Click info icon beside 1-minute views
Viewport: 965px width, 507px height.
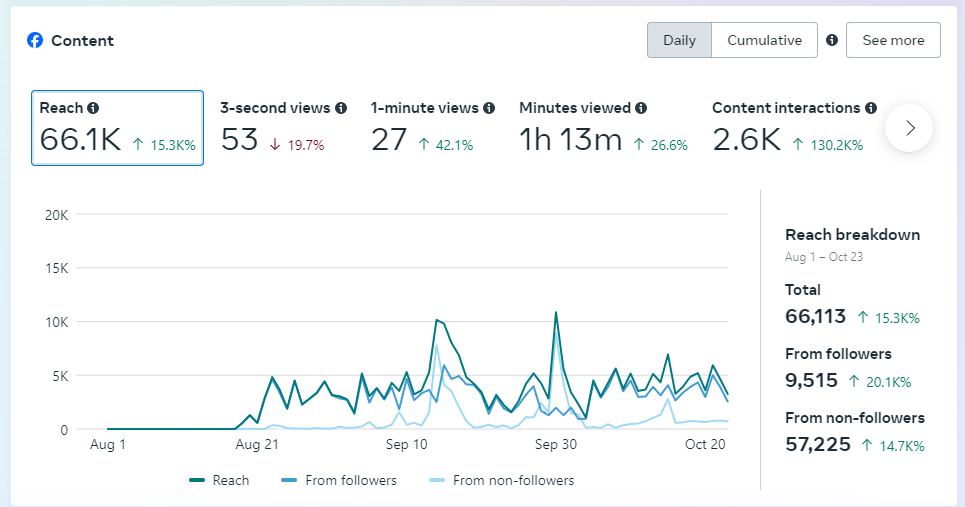click(x=489, y=108)
